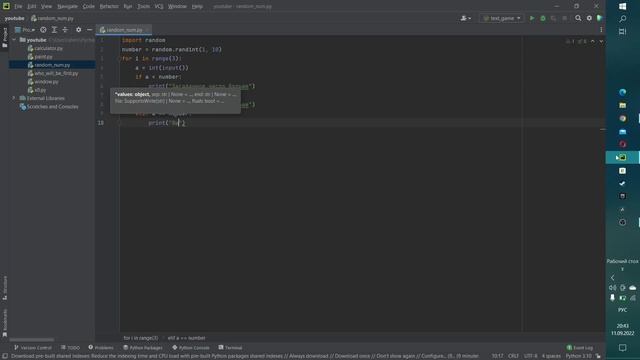640x360 pixels.
Task: Click the 'elif a == number' breadcrumb
Action: click(x=187, y=338)
